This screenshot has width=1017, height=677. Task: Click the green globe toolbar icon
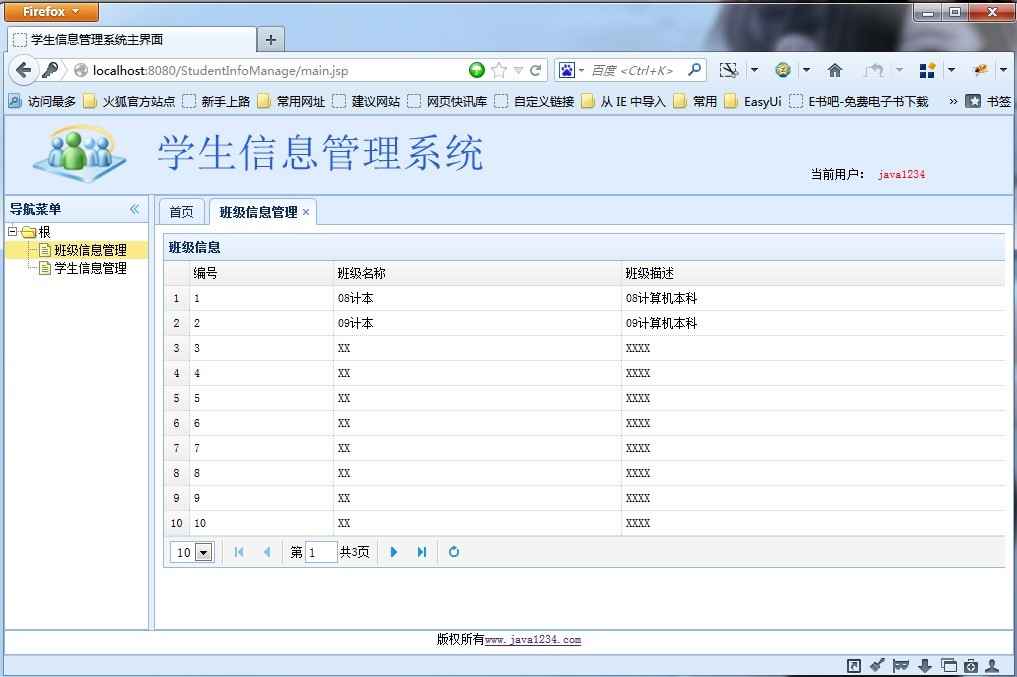[x=783, y=70]
